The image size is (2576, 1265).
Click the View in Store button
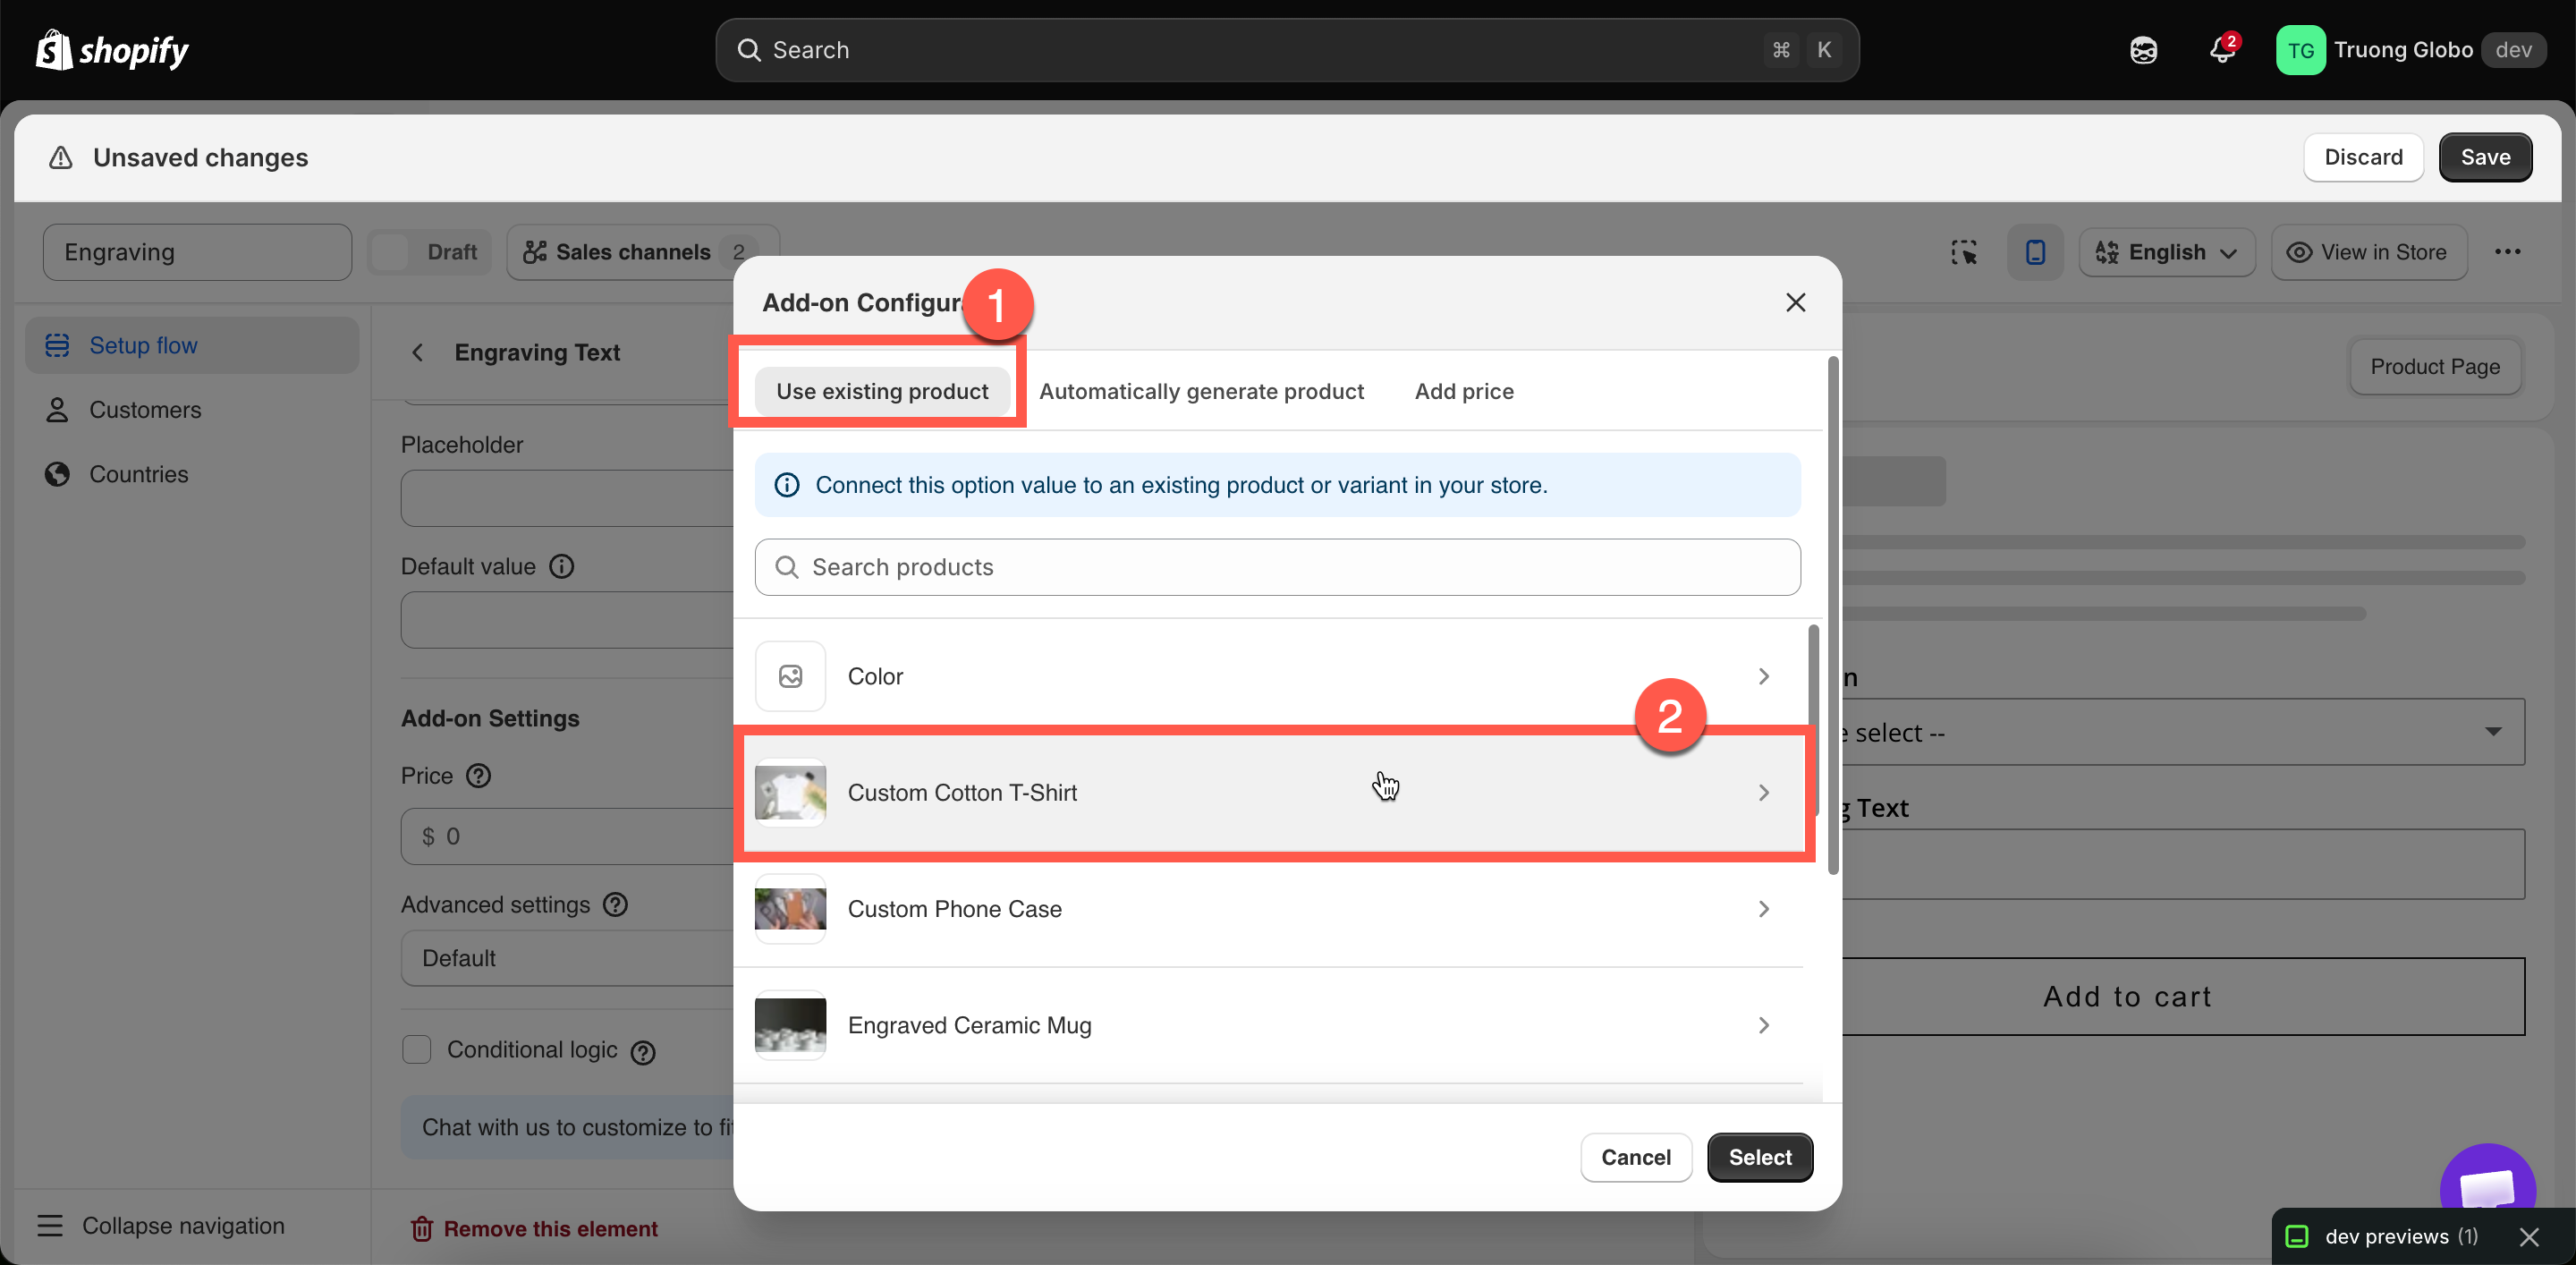tap(2368, 252)
